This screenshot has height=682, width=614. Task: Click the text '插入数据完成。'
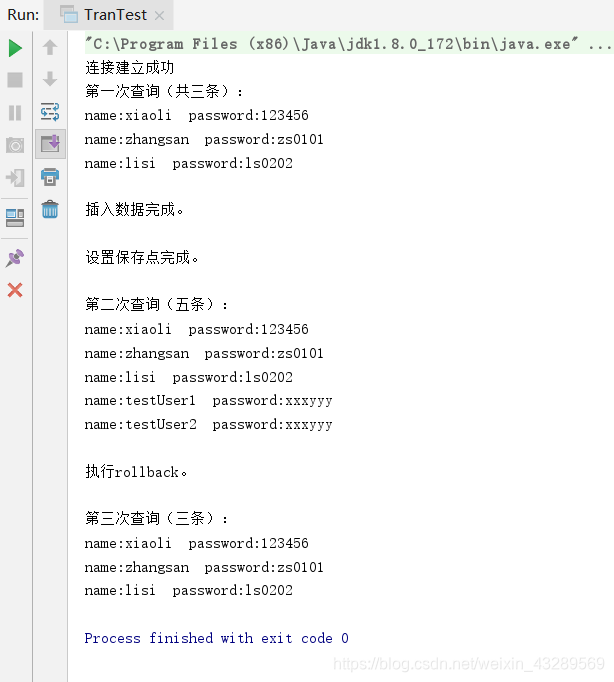point(135,210)
